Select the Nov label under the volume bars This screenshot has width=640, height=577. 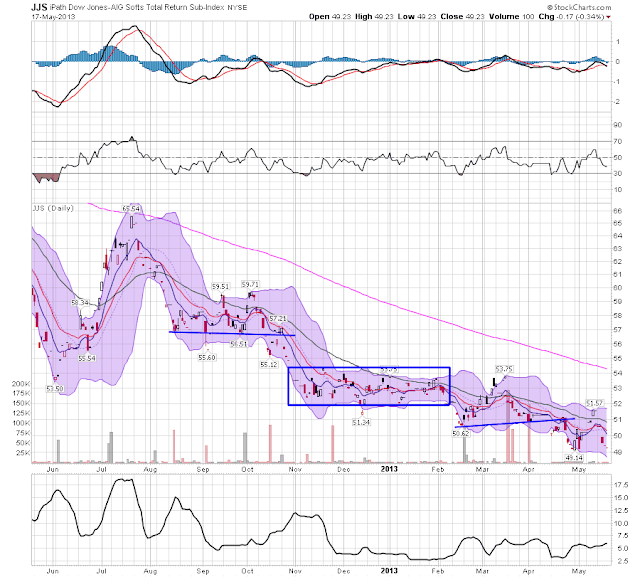point(295,470)
